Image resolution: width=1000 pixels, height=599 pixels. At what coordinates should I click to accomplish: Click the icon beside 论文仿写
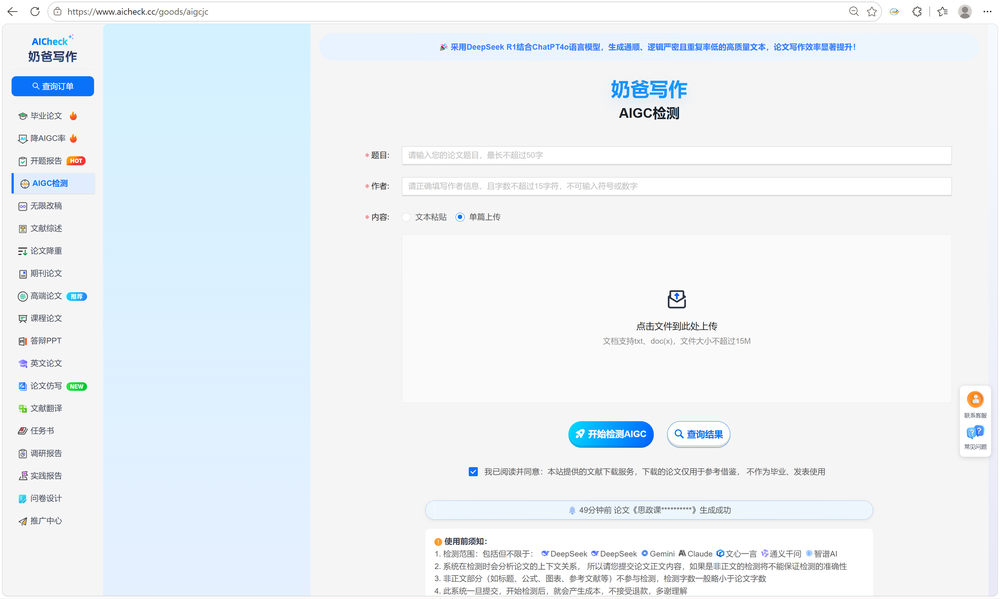click(x=23, y=386)
